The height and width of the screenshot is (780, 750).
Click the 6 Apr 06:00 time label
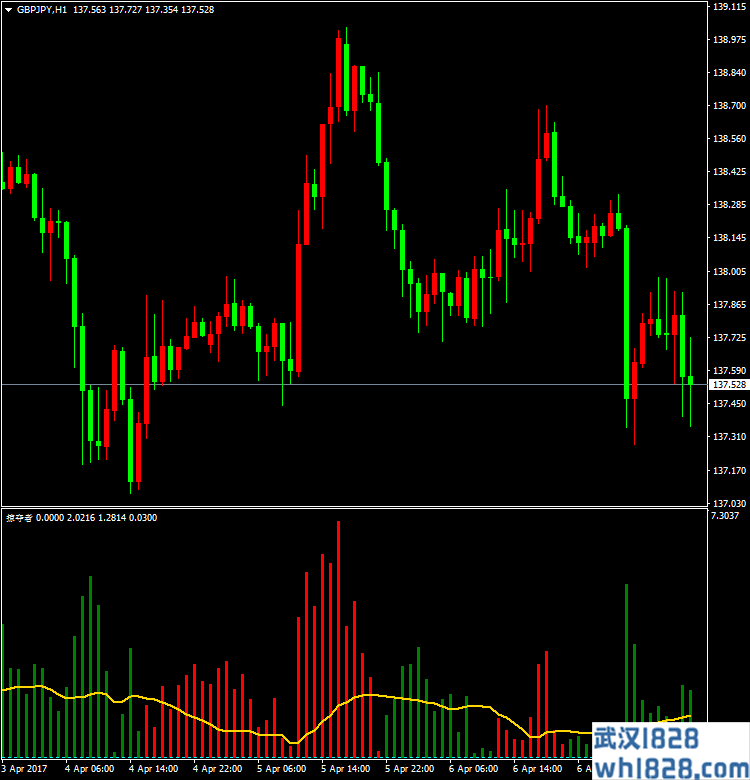click(473, 769)
